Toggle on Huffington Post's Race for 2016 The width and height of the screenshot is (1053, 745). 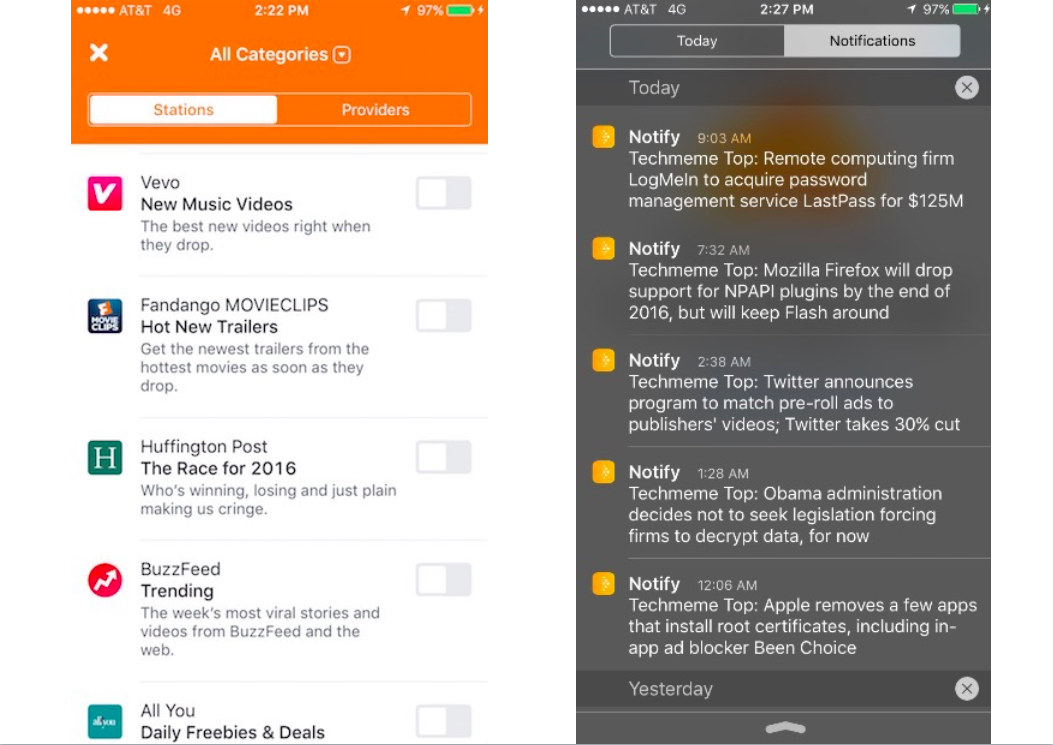pos(443,456)
